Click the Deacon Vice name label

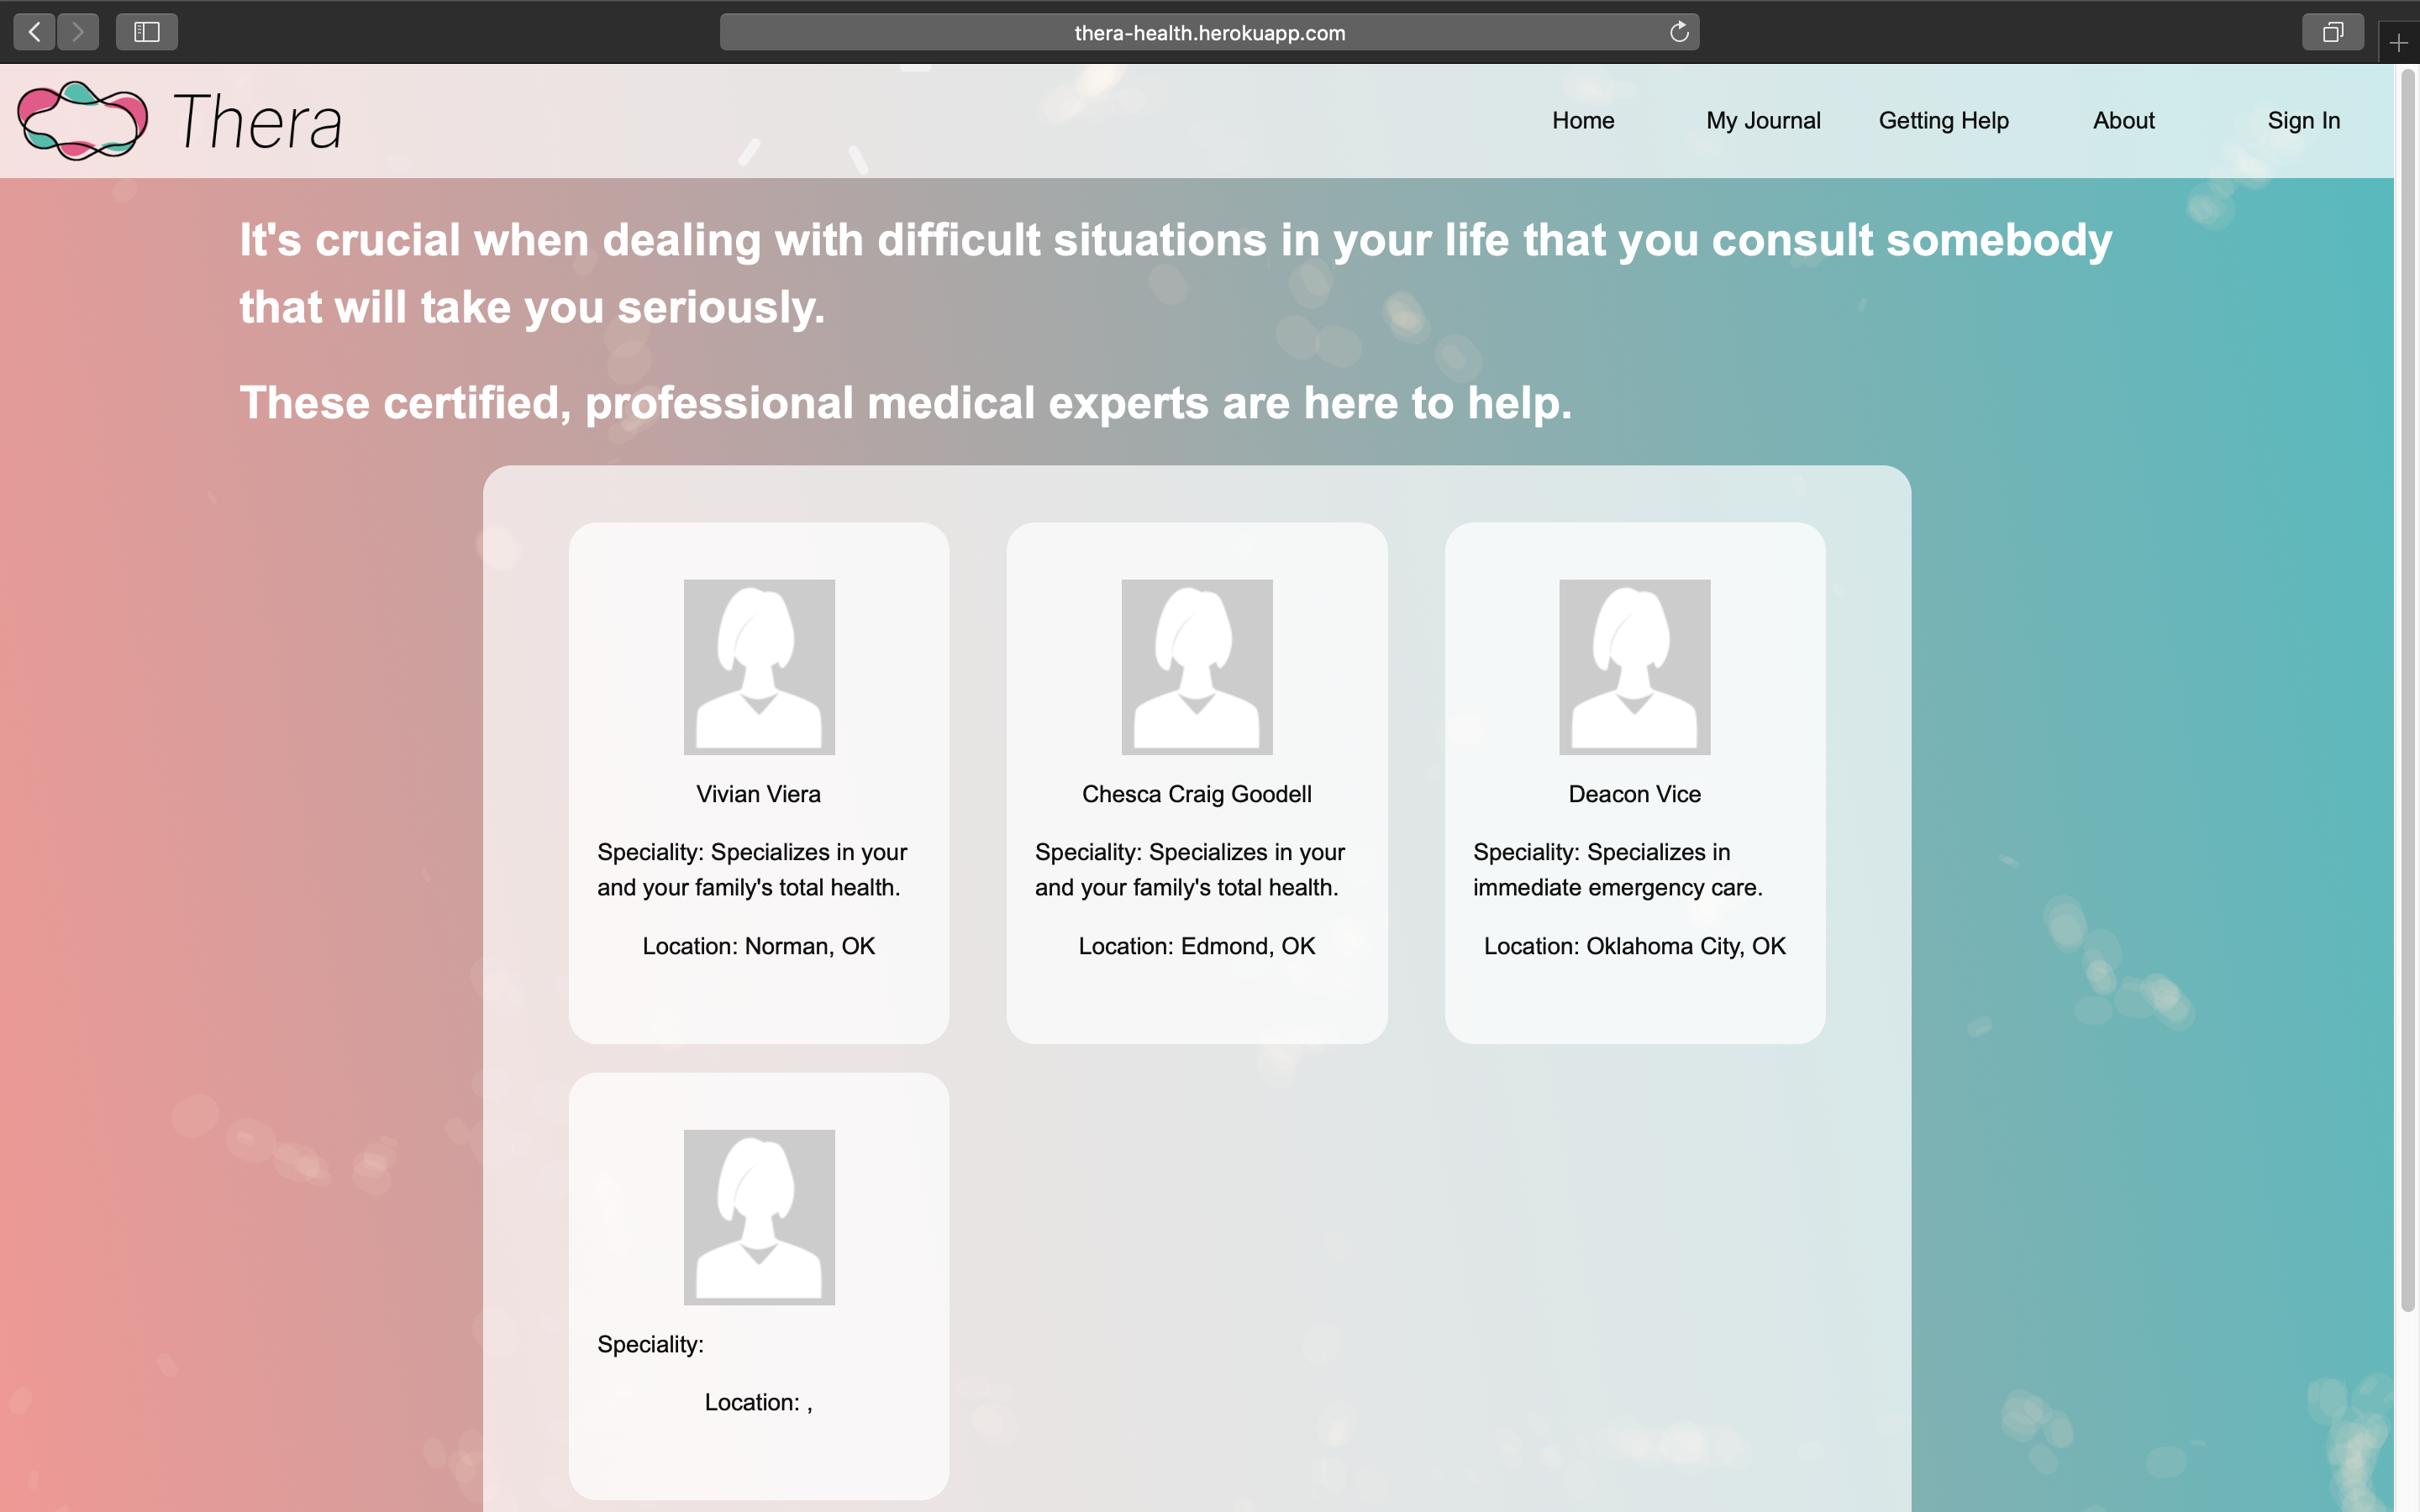tap(1634, 794)
